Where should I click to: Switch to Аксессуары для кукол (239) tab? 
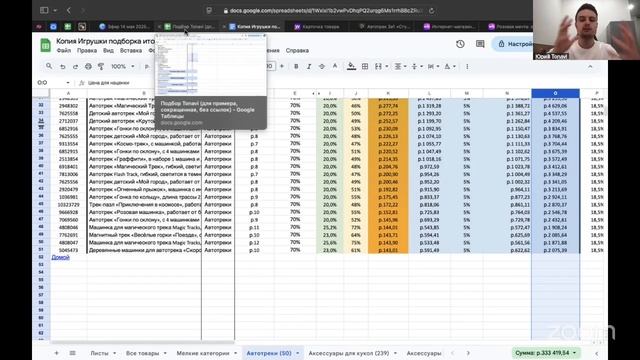click(x=349, y=353)
